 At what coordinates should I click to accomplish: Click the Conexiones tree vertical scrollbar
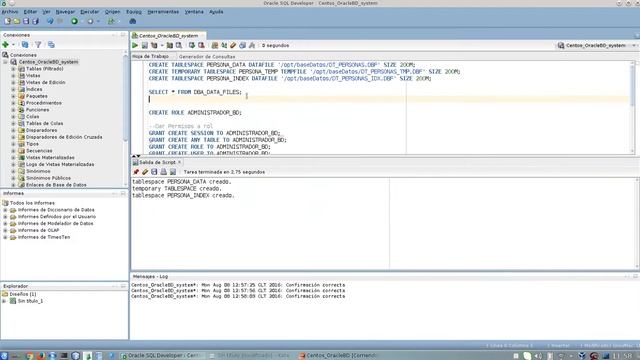click(125, 118)
